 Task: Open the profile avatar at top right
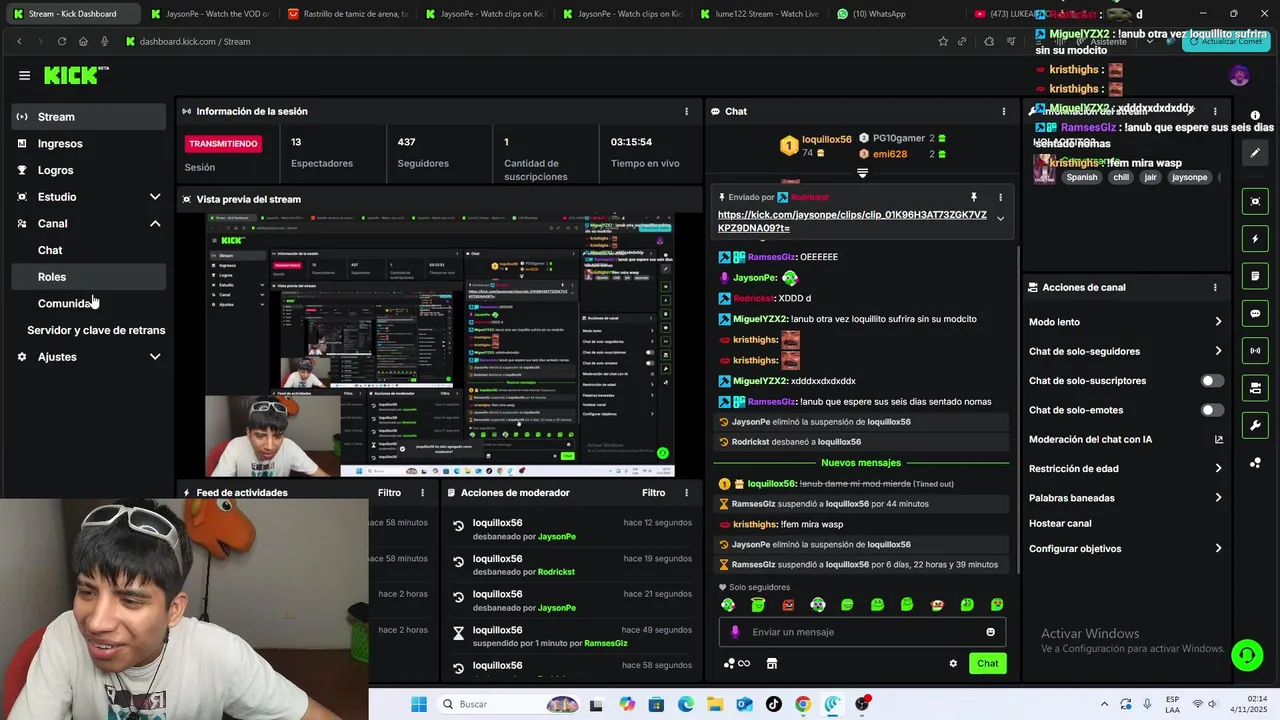point(1239,75)
